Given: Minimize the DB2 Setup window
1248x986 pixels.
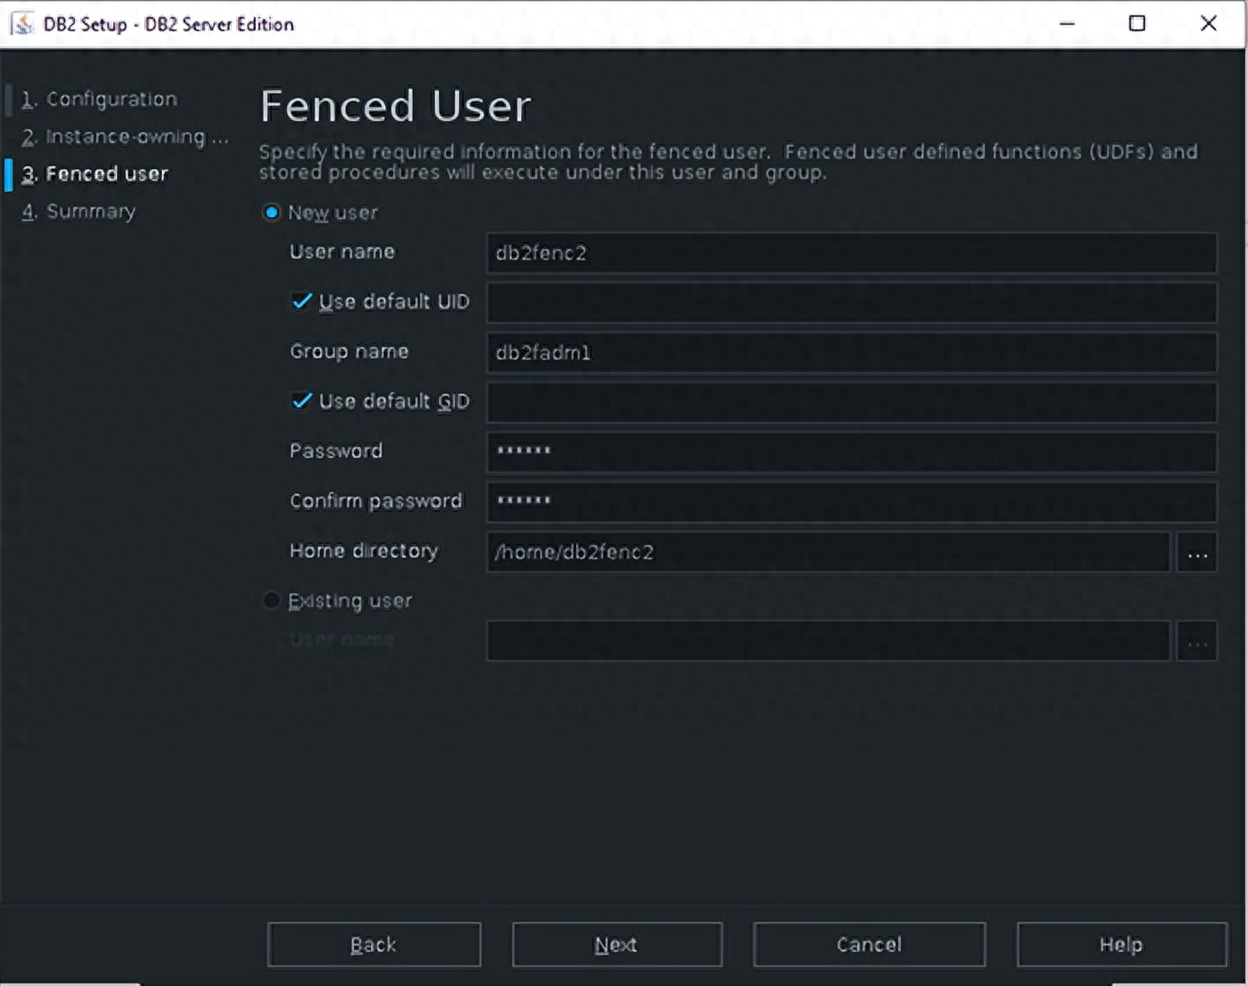Looking at the screenshot, I should (1067, 24).
